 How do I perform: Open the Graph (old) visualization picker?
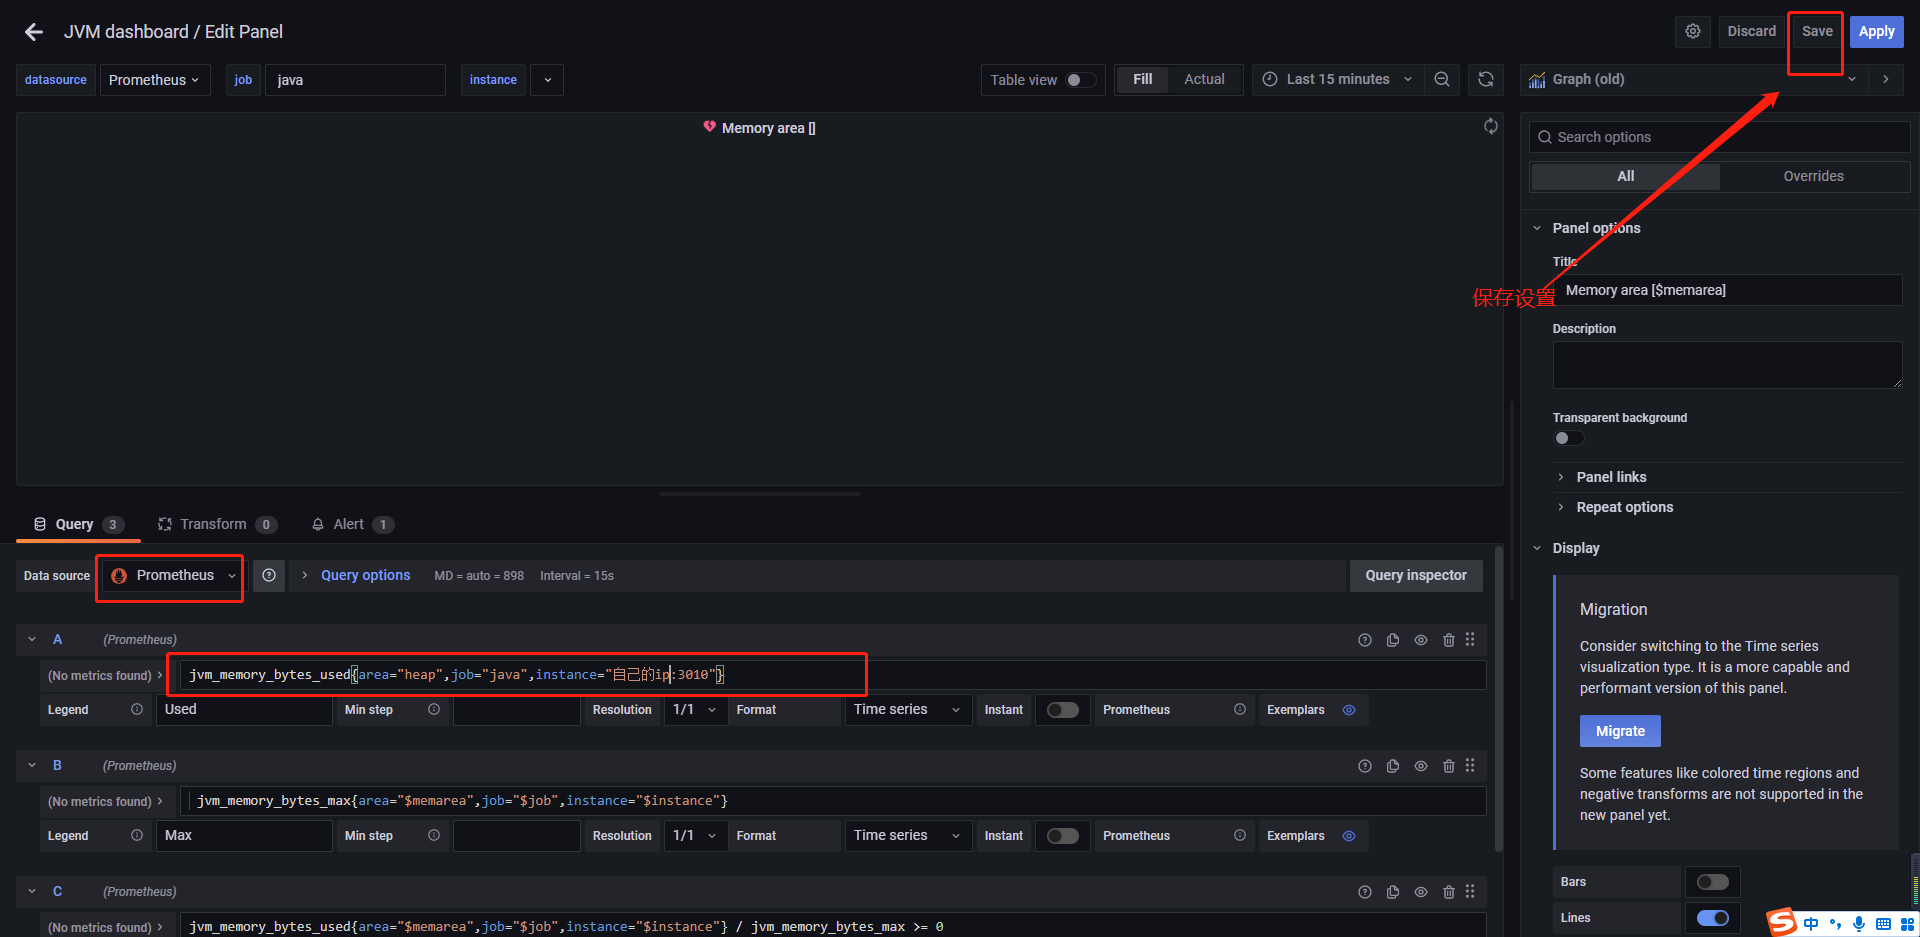click(1692, 80)
